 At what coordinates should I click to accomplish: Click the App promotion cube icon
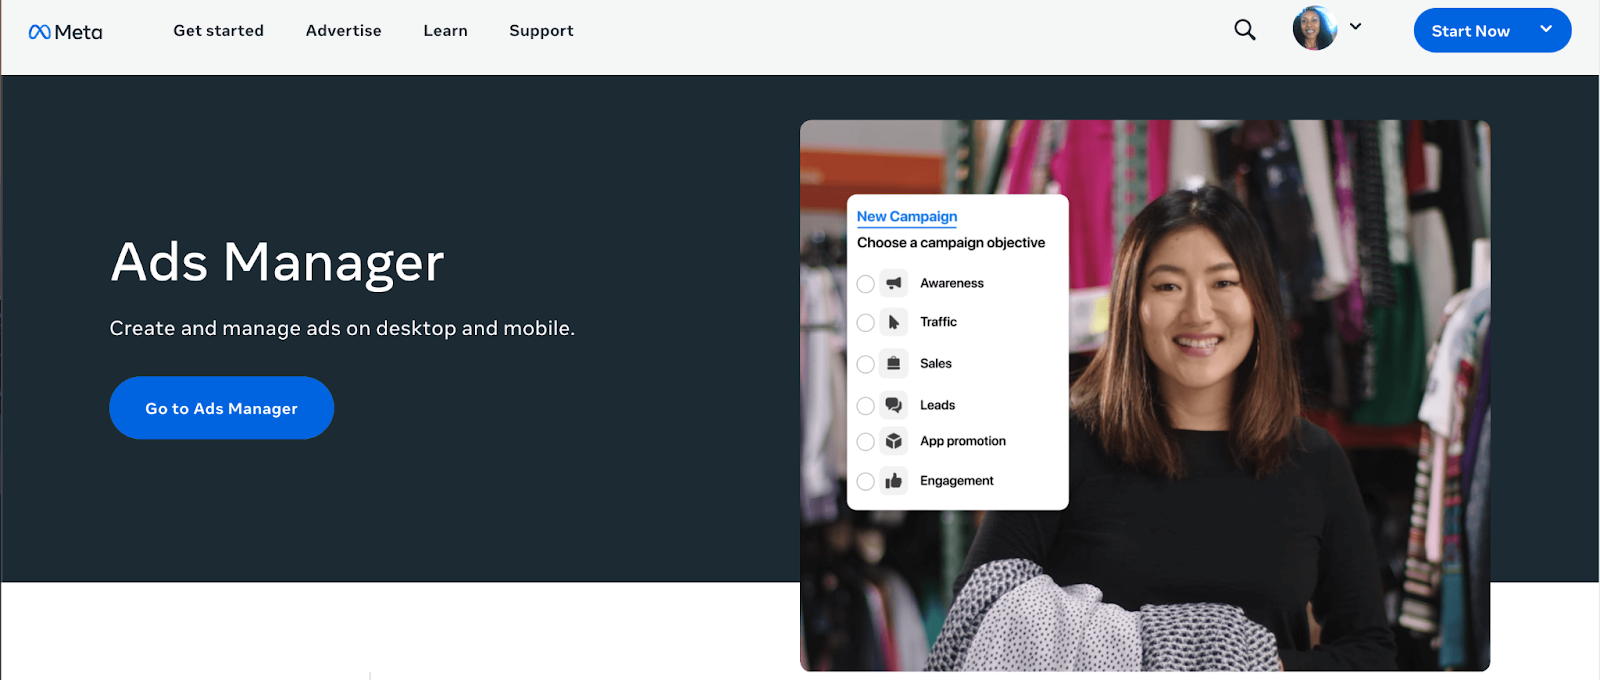click(894, 441)
